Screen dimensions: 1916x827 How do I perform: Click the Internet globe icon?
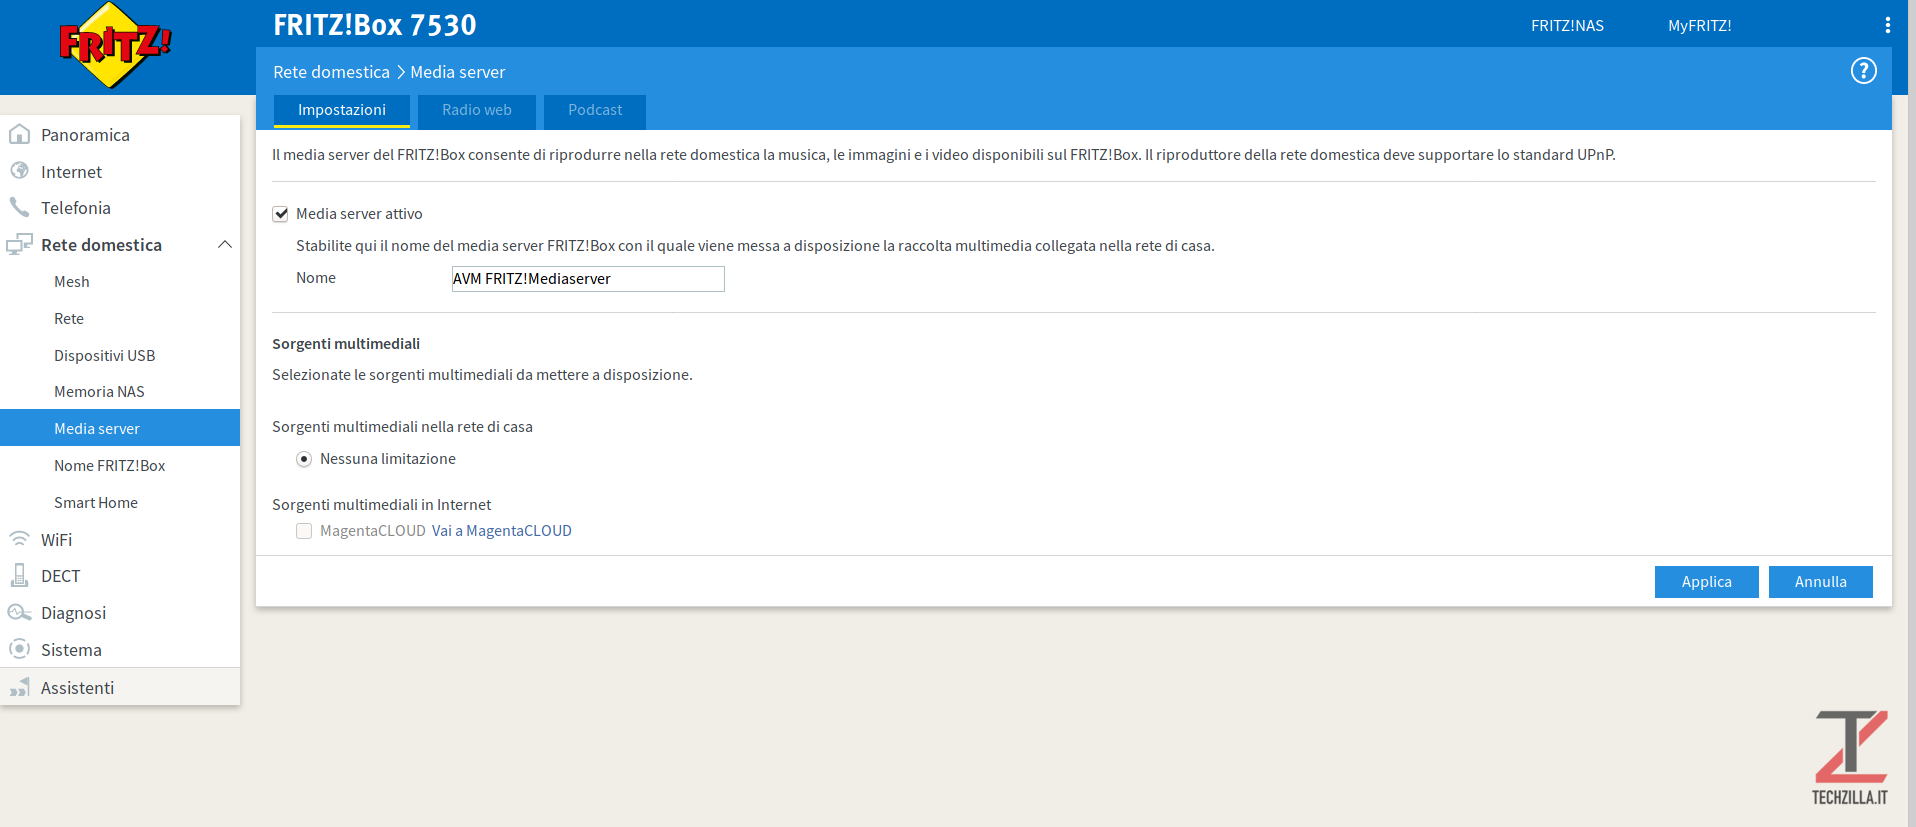pyautogui.click(x=19, y=171)
